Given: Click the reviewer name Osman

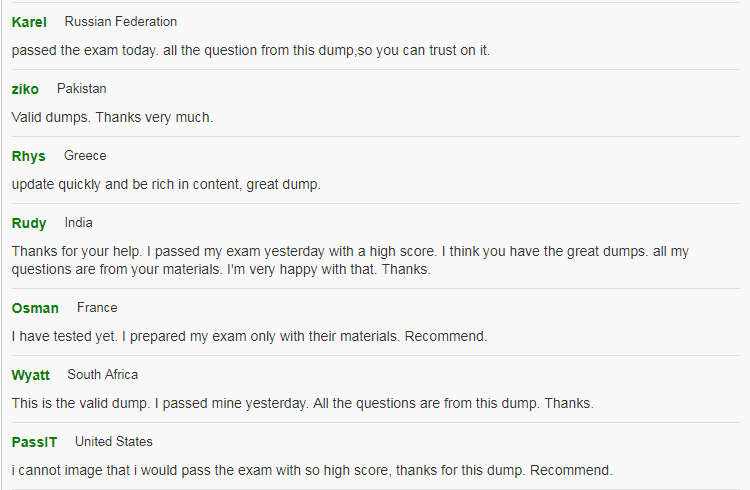Looking at the screenshot, I should (x=35, y=308).
